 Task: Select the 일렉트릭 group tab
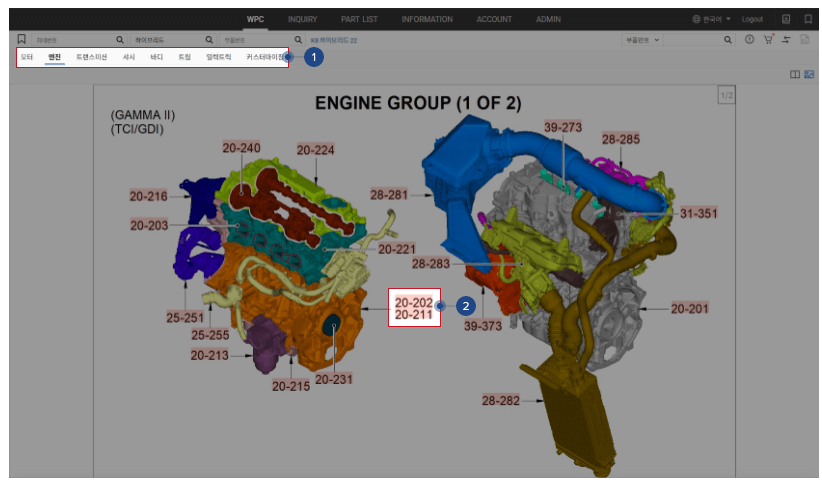(219, 57)
